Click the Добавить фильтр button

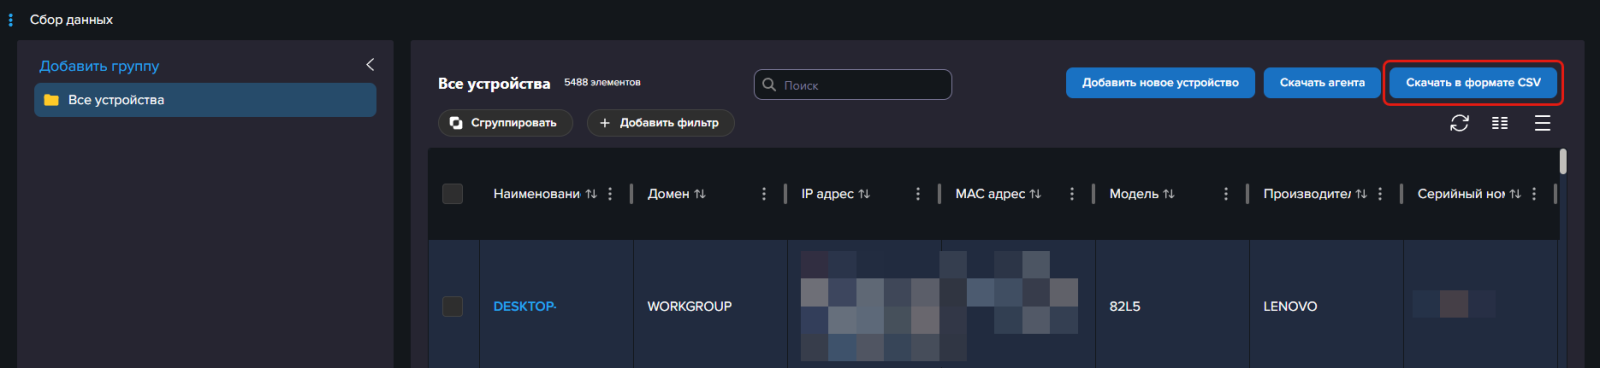660,123
